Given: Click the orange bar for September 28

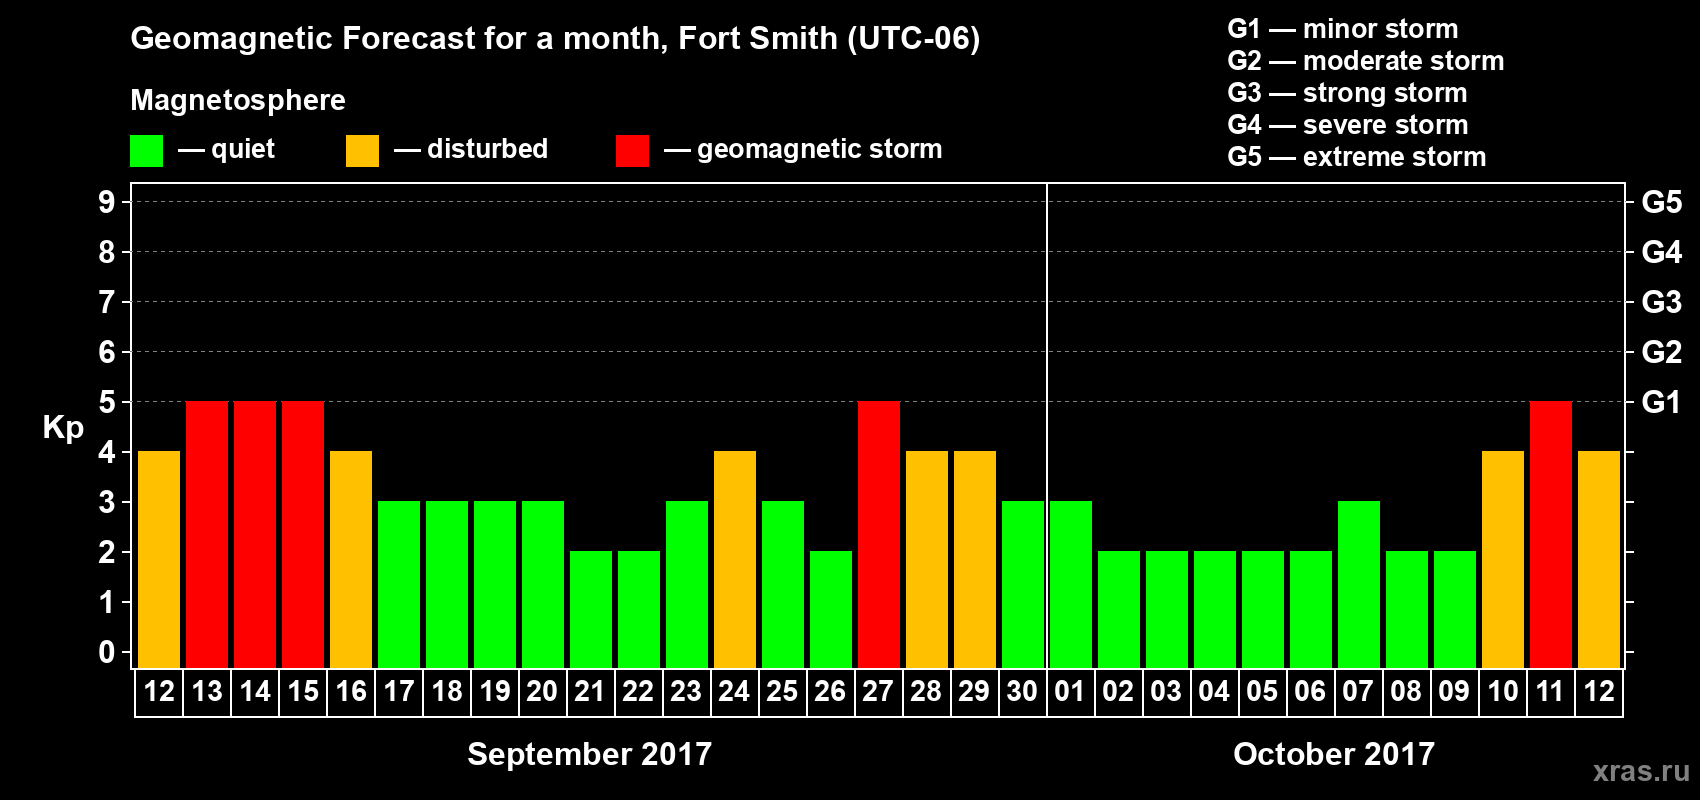Looking at the screenshot, I should click(x=927, y=560).
